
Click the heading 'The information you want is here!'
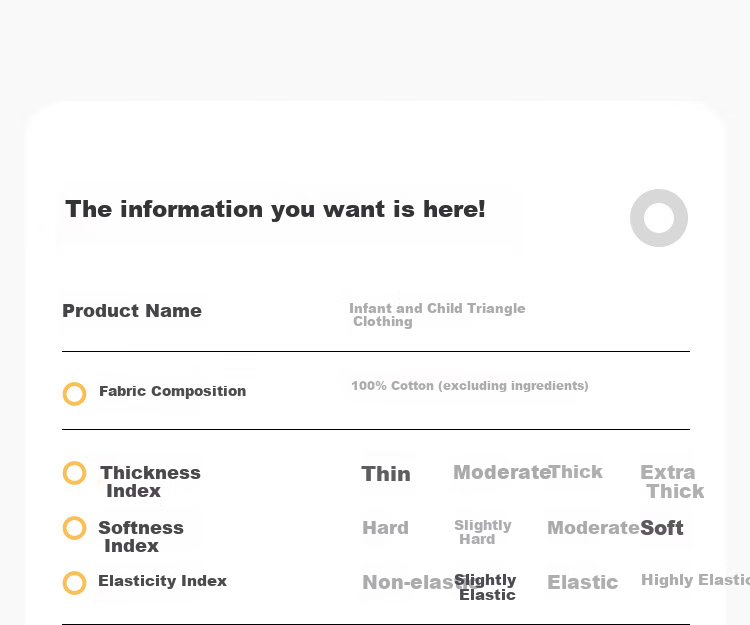[x=276, y=209]
